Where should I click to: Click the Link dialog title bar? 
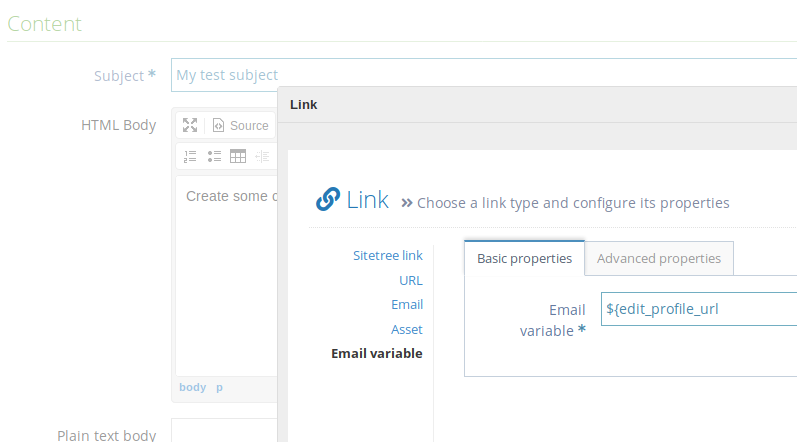537,105
